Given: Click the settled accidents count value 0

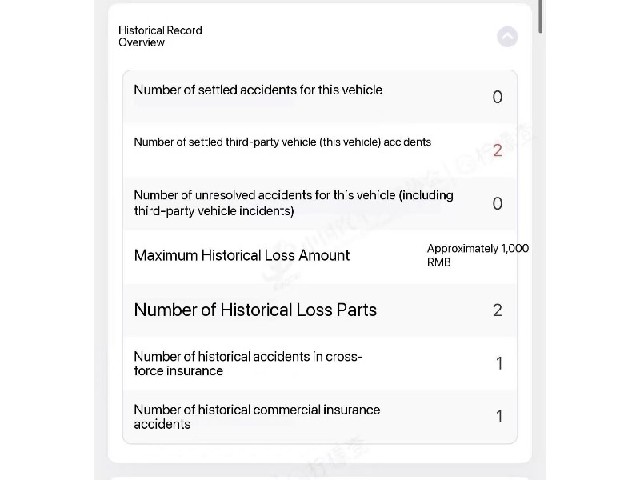Looking at the screenshot, I should pyautogui.click(x=497, y=97).
